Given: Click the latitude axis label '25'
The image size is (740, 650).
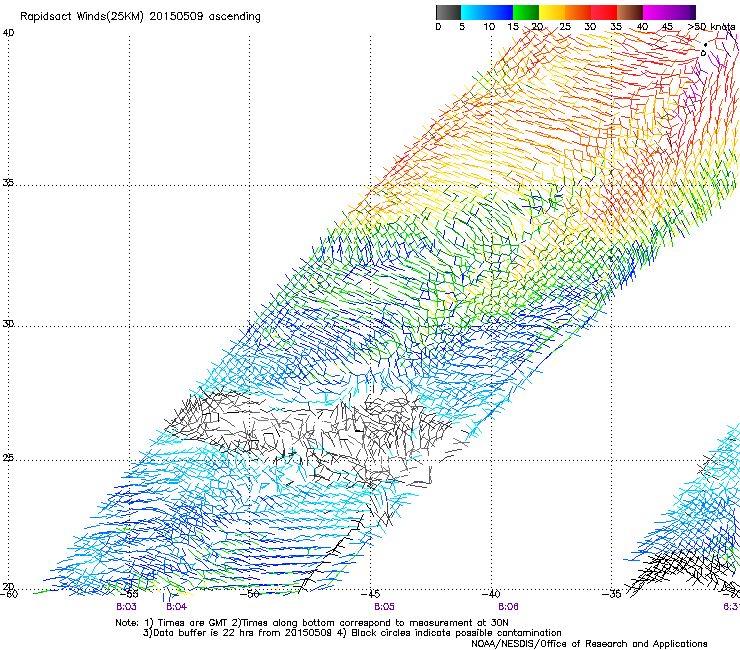Looking at the screenshot, I should (8, 458).
